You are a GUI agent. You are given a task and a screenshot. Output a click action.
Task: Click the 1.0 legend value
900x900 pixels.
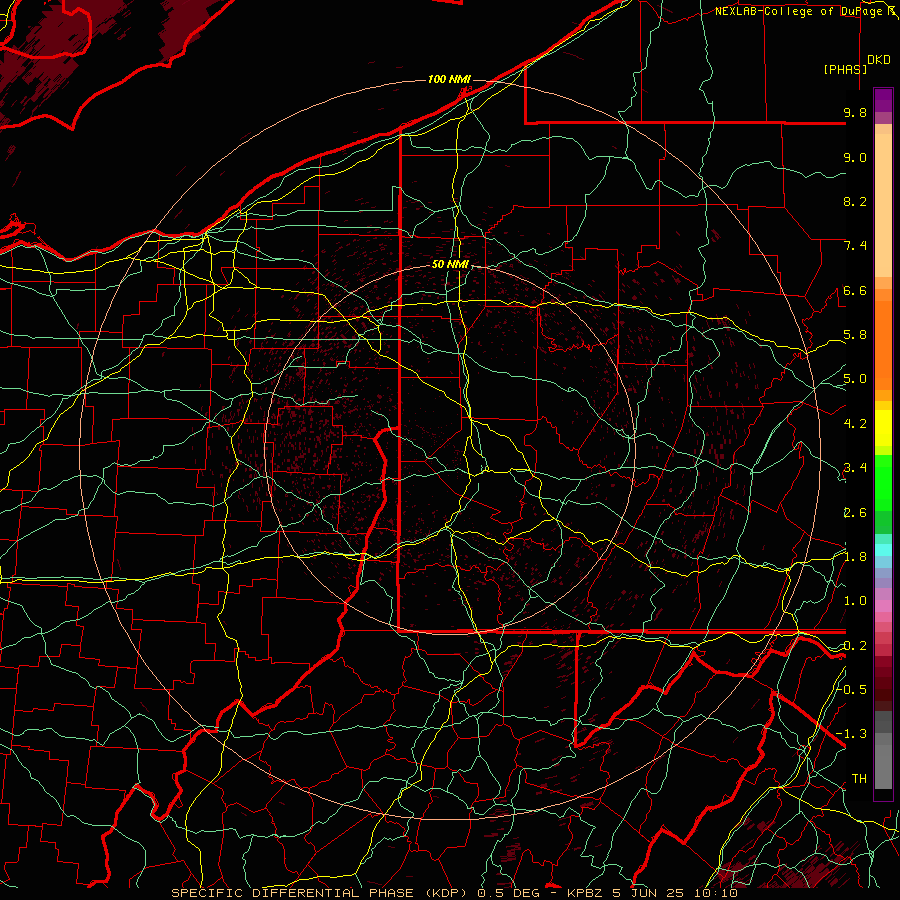pyautogui.click(x=855, y=601)
